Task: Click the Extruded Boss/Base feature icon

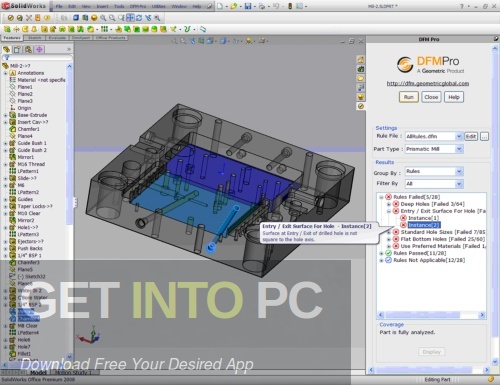Action: 7,29
